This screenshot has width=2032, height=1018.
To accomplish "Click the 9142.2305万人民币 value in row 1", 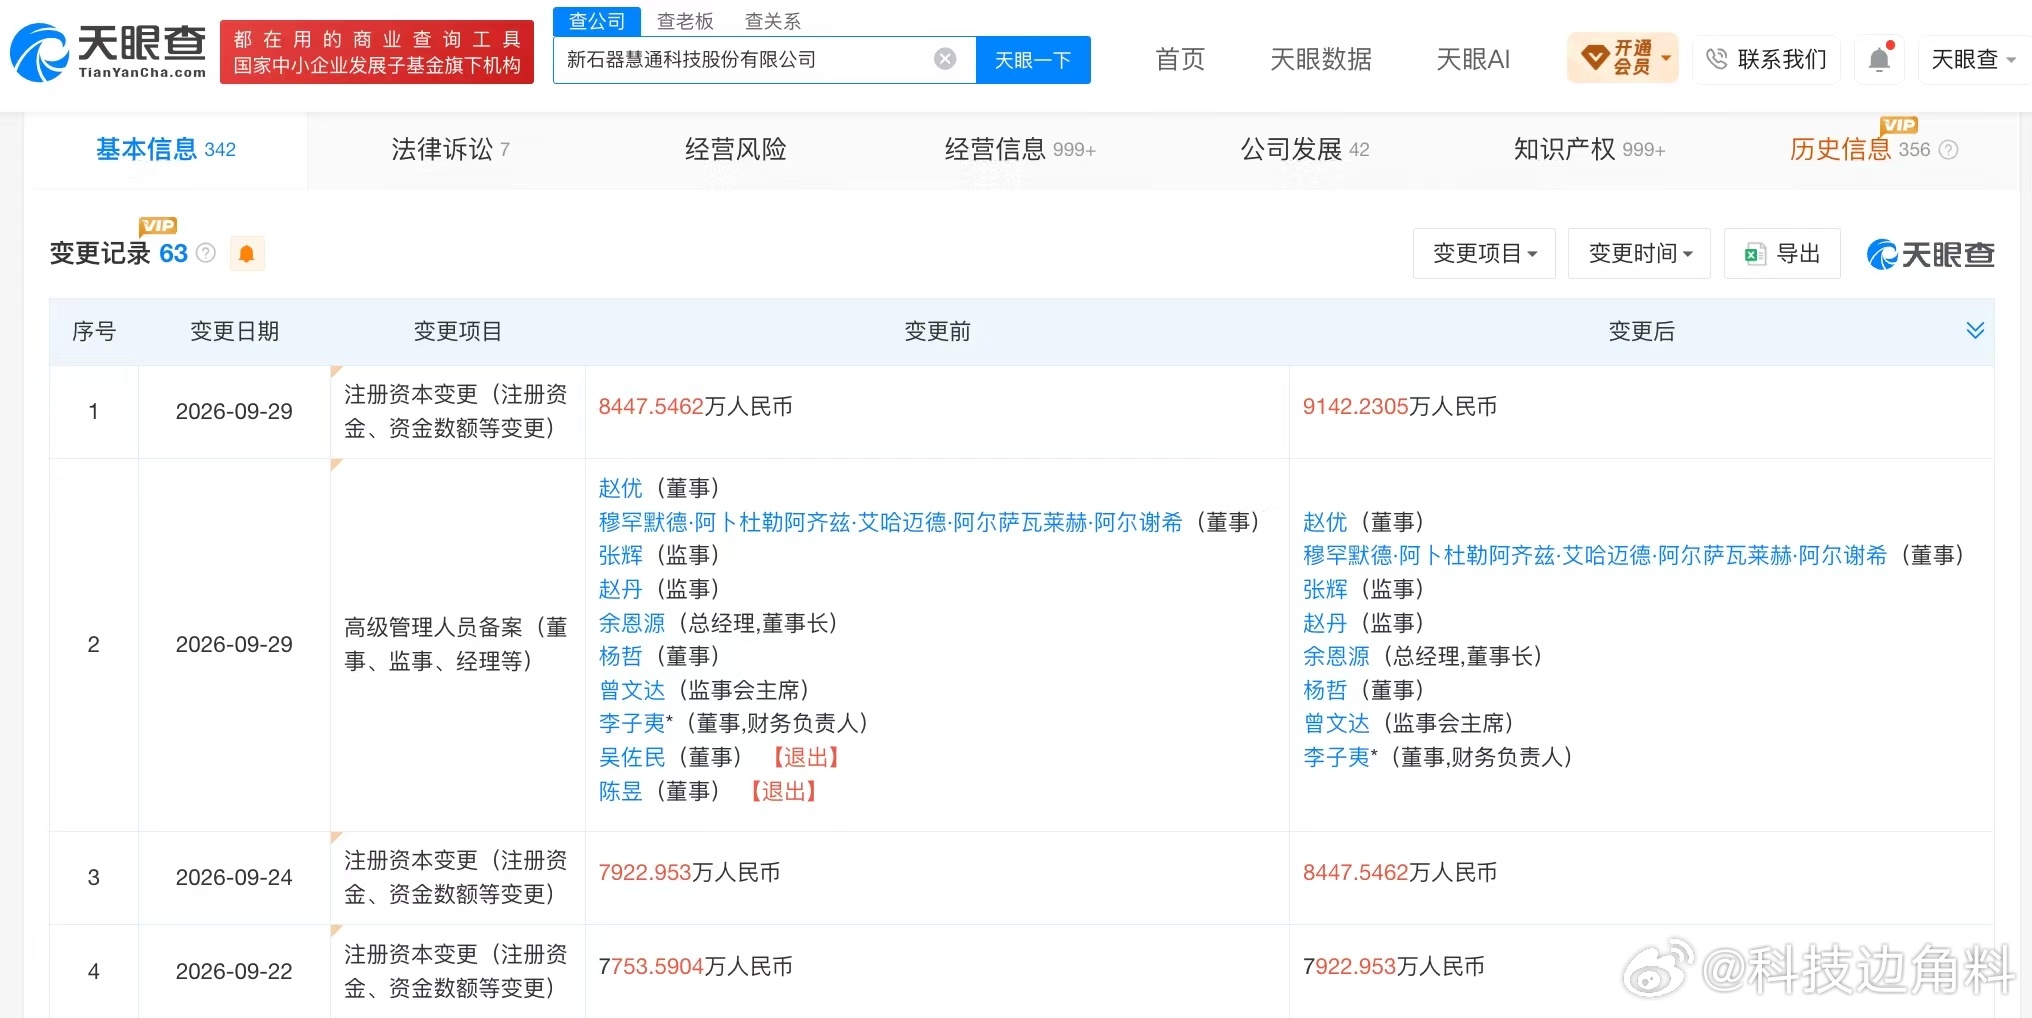I will [1400, 406].
